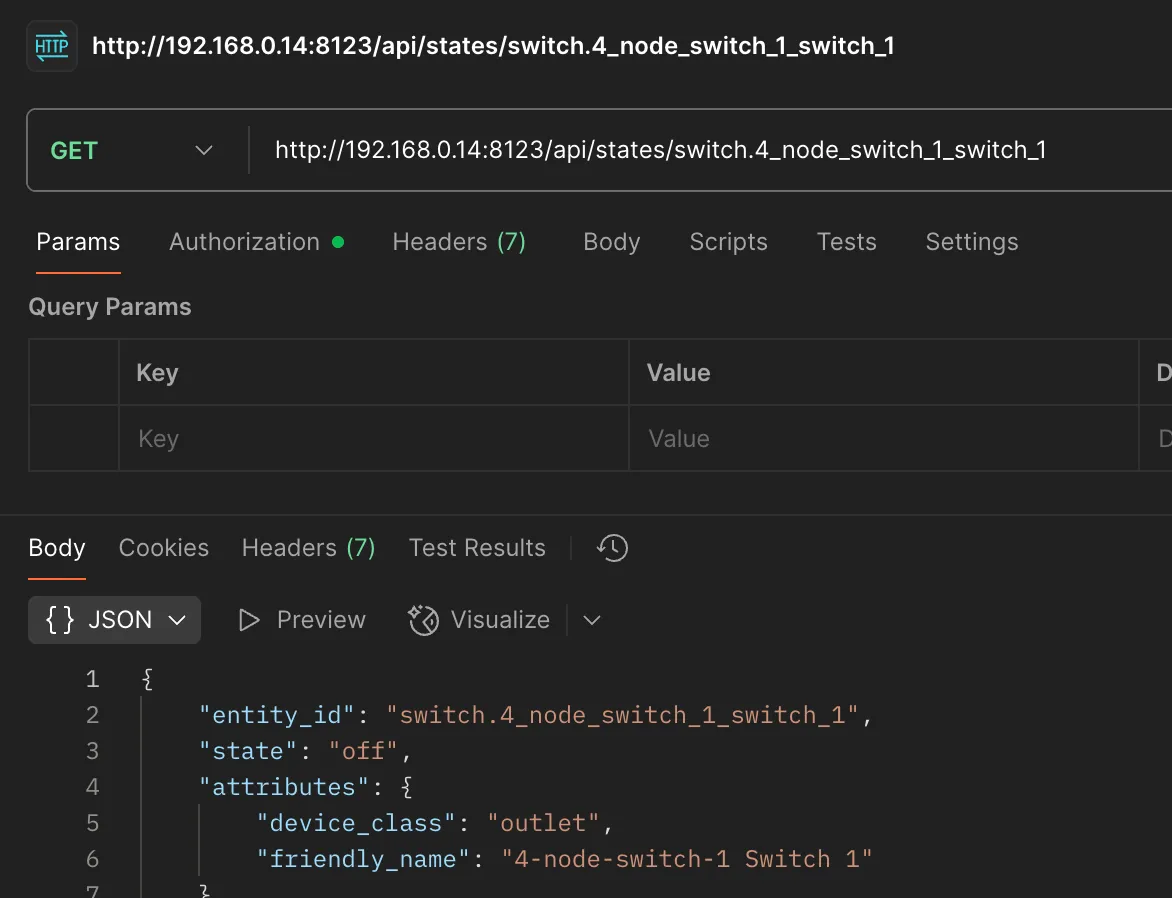Open the Tests tab
The height and width of the screenshot is (898, 1172).
[x=846, y=242]
